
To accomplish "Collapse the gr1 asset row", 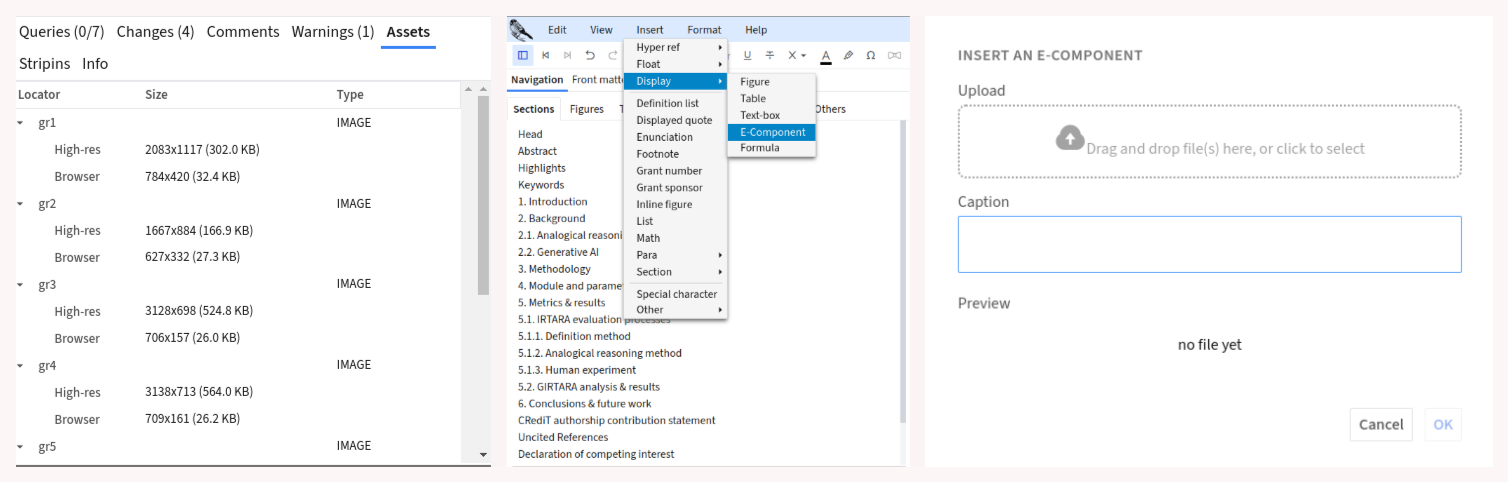I will (21, 123).
